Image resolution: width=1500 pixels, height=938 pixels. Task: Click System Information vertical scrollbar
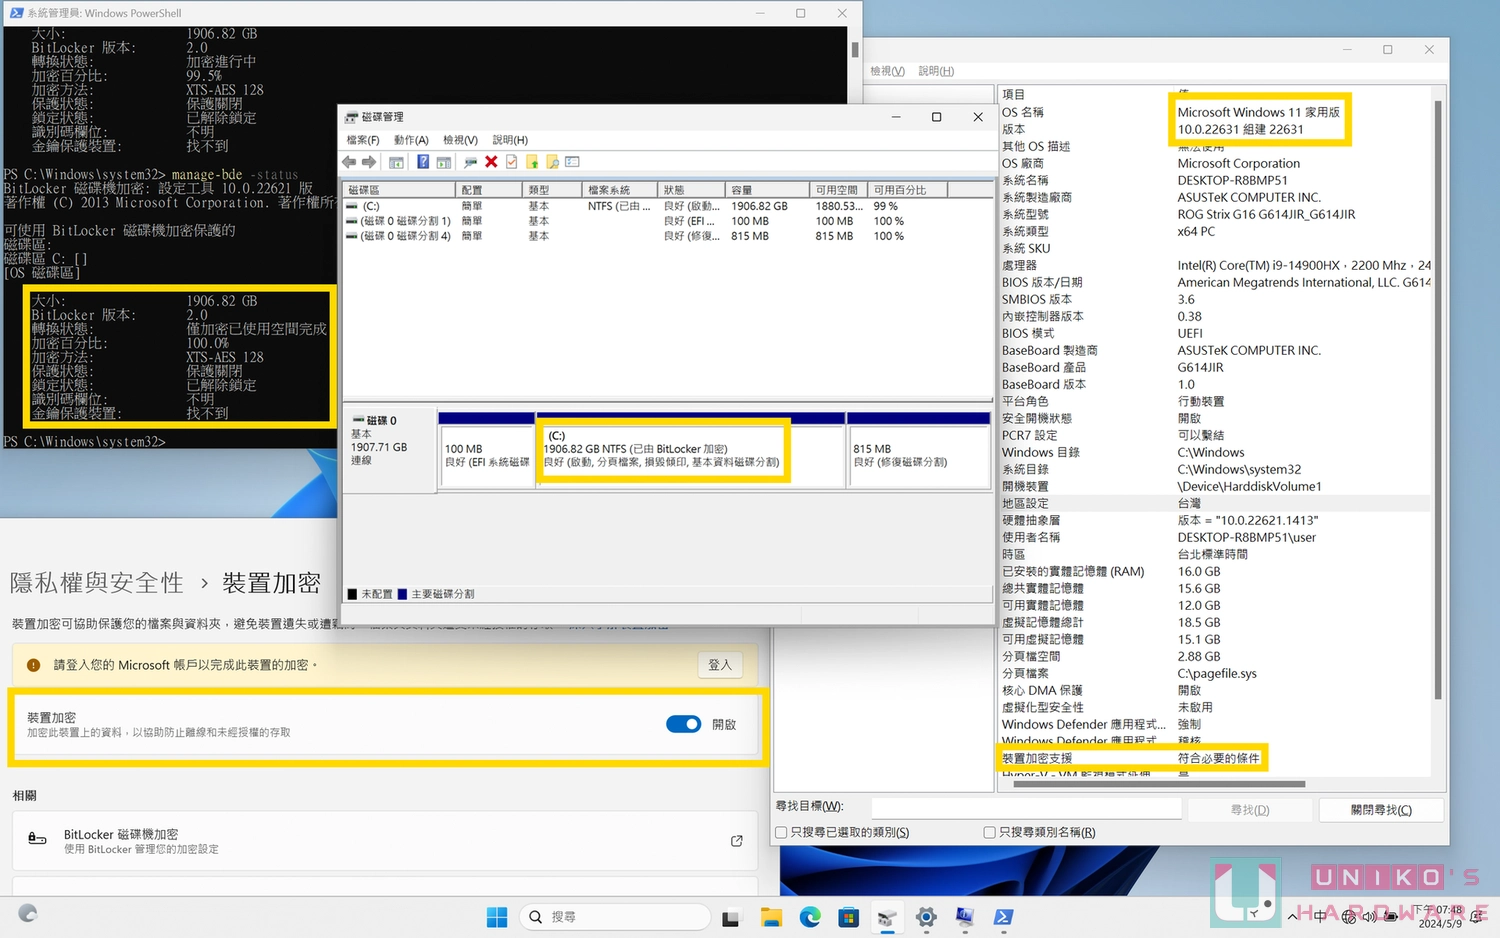click(1438, 400)
